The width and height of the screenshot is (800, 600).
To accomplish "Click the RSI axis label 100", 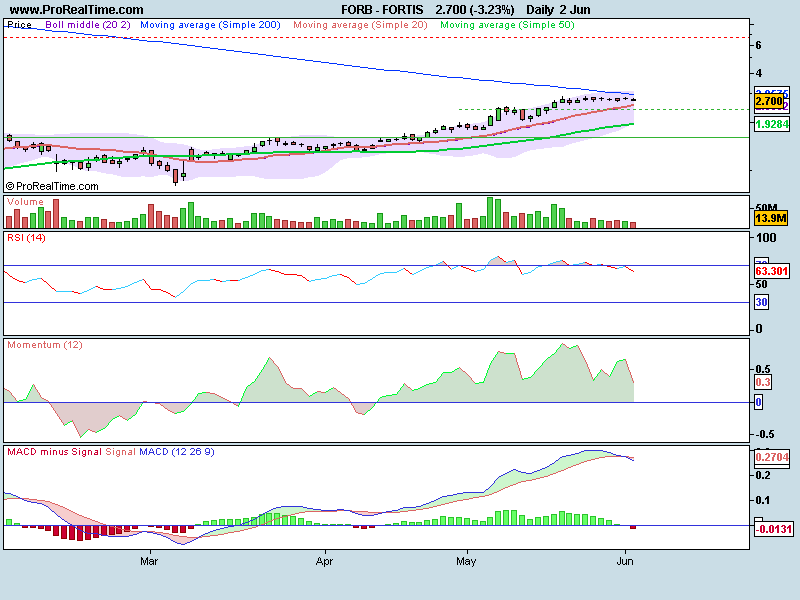I will click(766, 237).
